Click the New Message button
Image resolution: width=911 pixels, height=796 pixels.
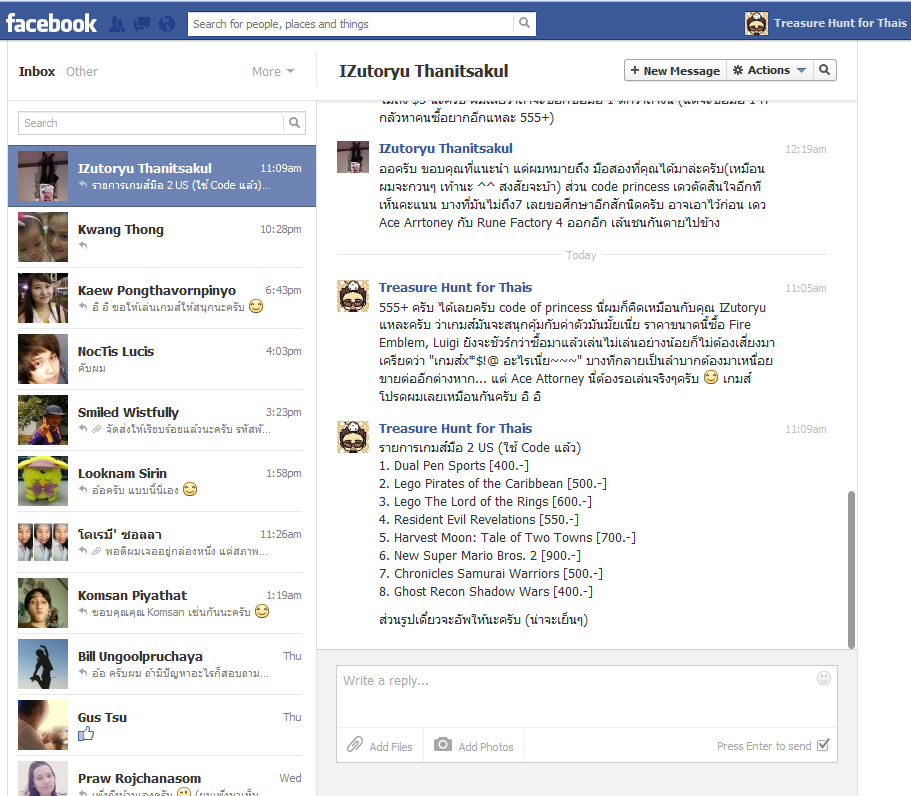tap(676, 70)
